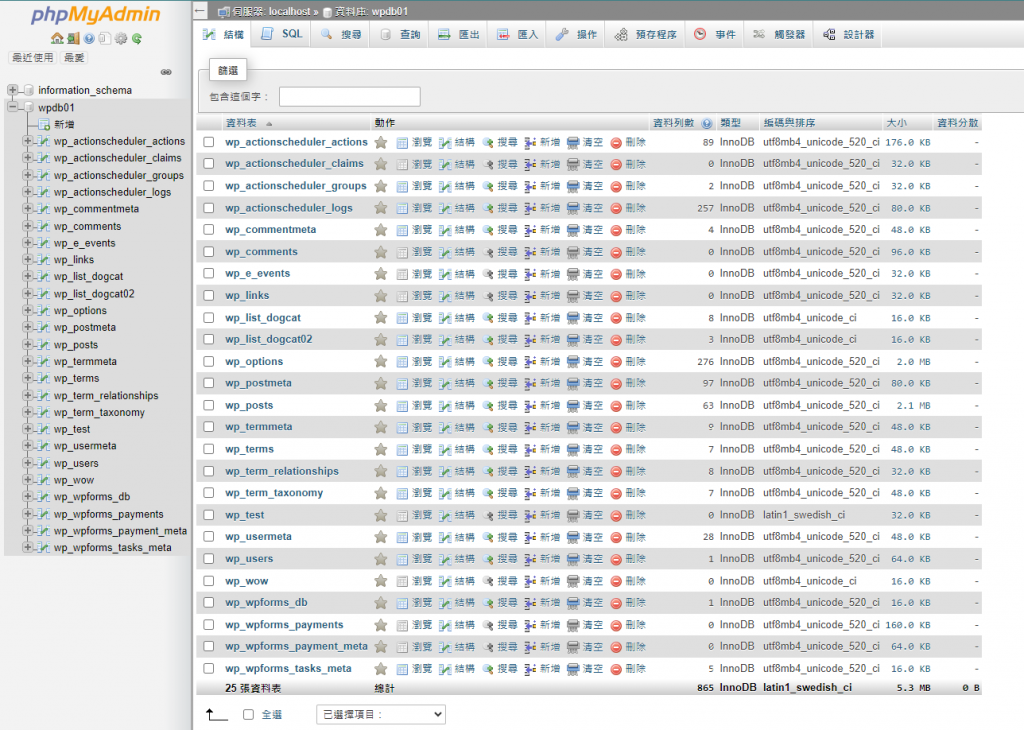Image resolution: width=1024 pixels, height=730 pixels.
Task: Expand information_schema database in tree
Action: pyautogui.click(x=12, y=90)
